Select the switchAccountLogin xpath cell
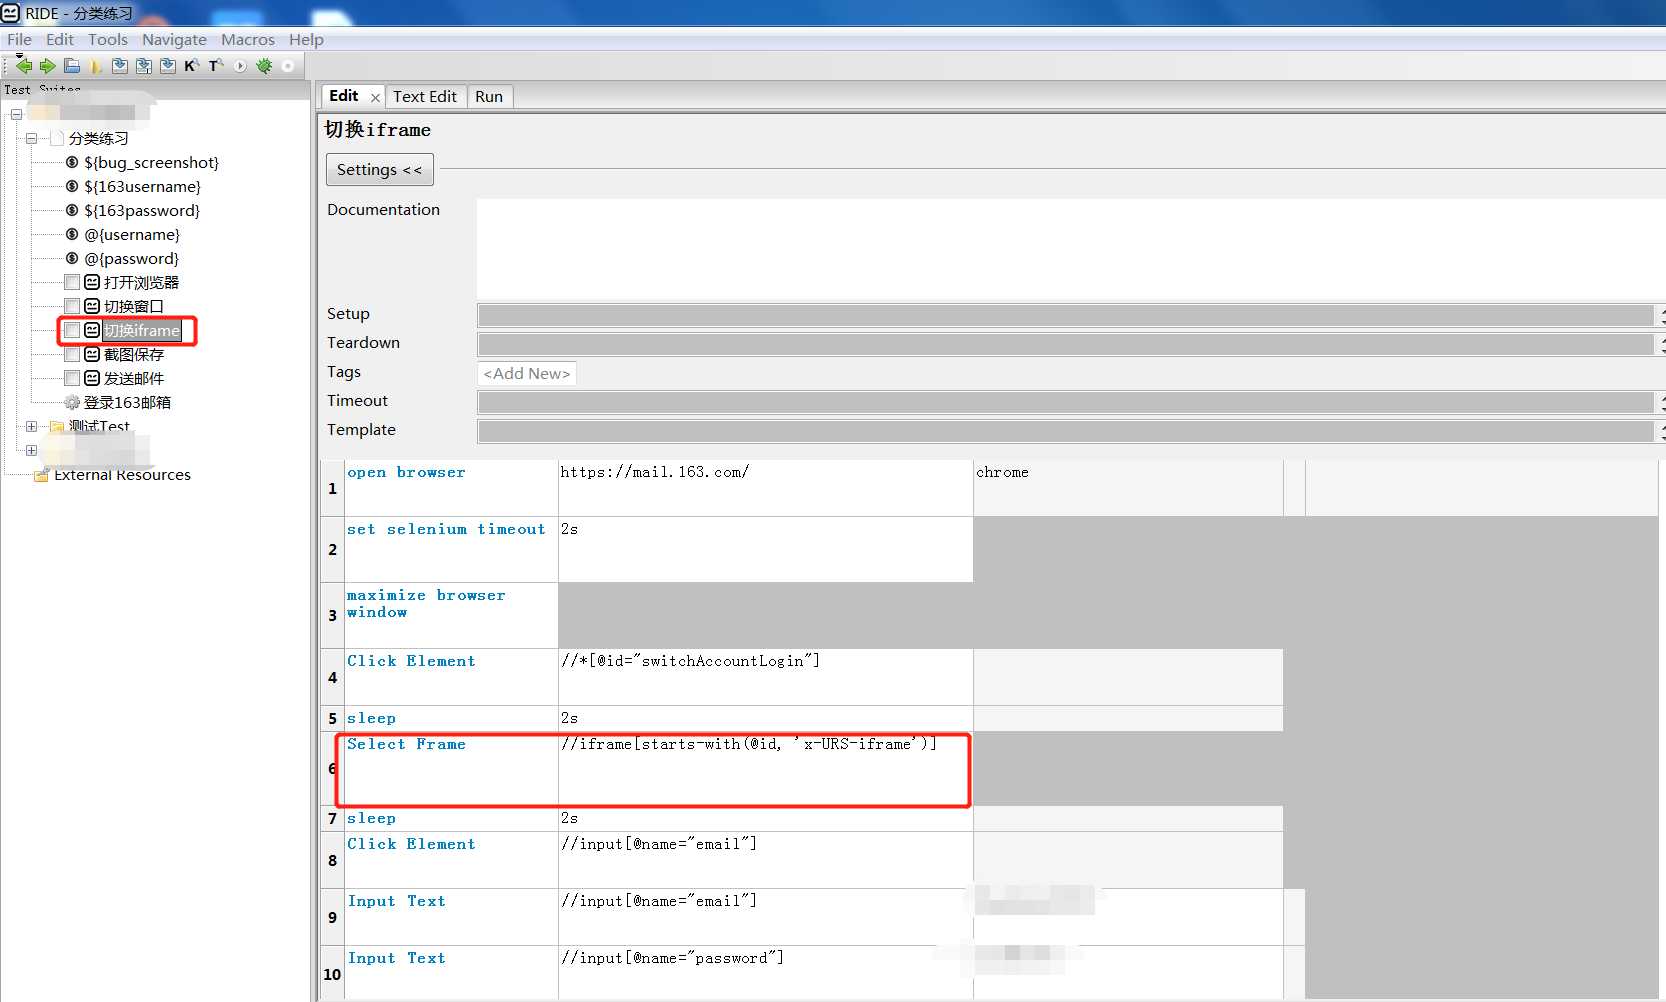Viewport: 1666px width, 1002px height. click(765, 677)
